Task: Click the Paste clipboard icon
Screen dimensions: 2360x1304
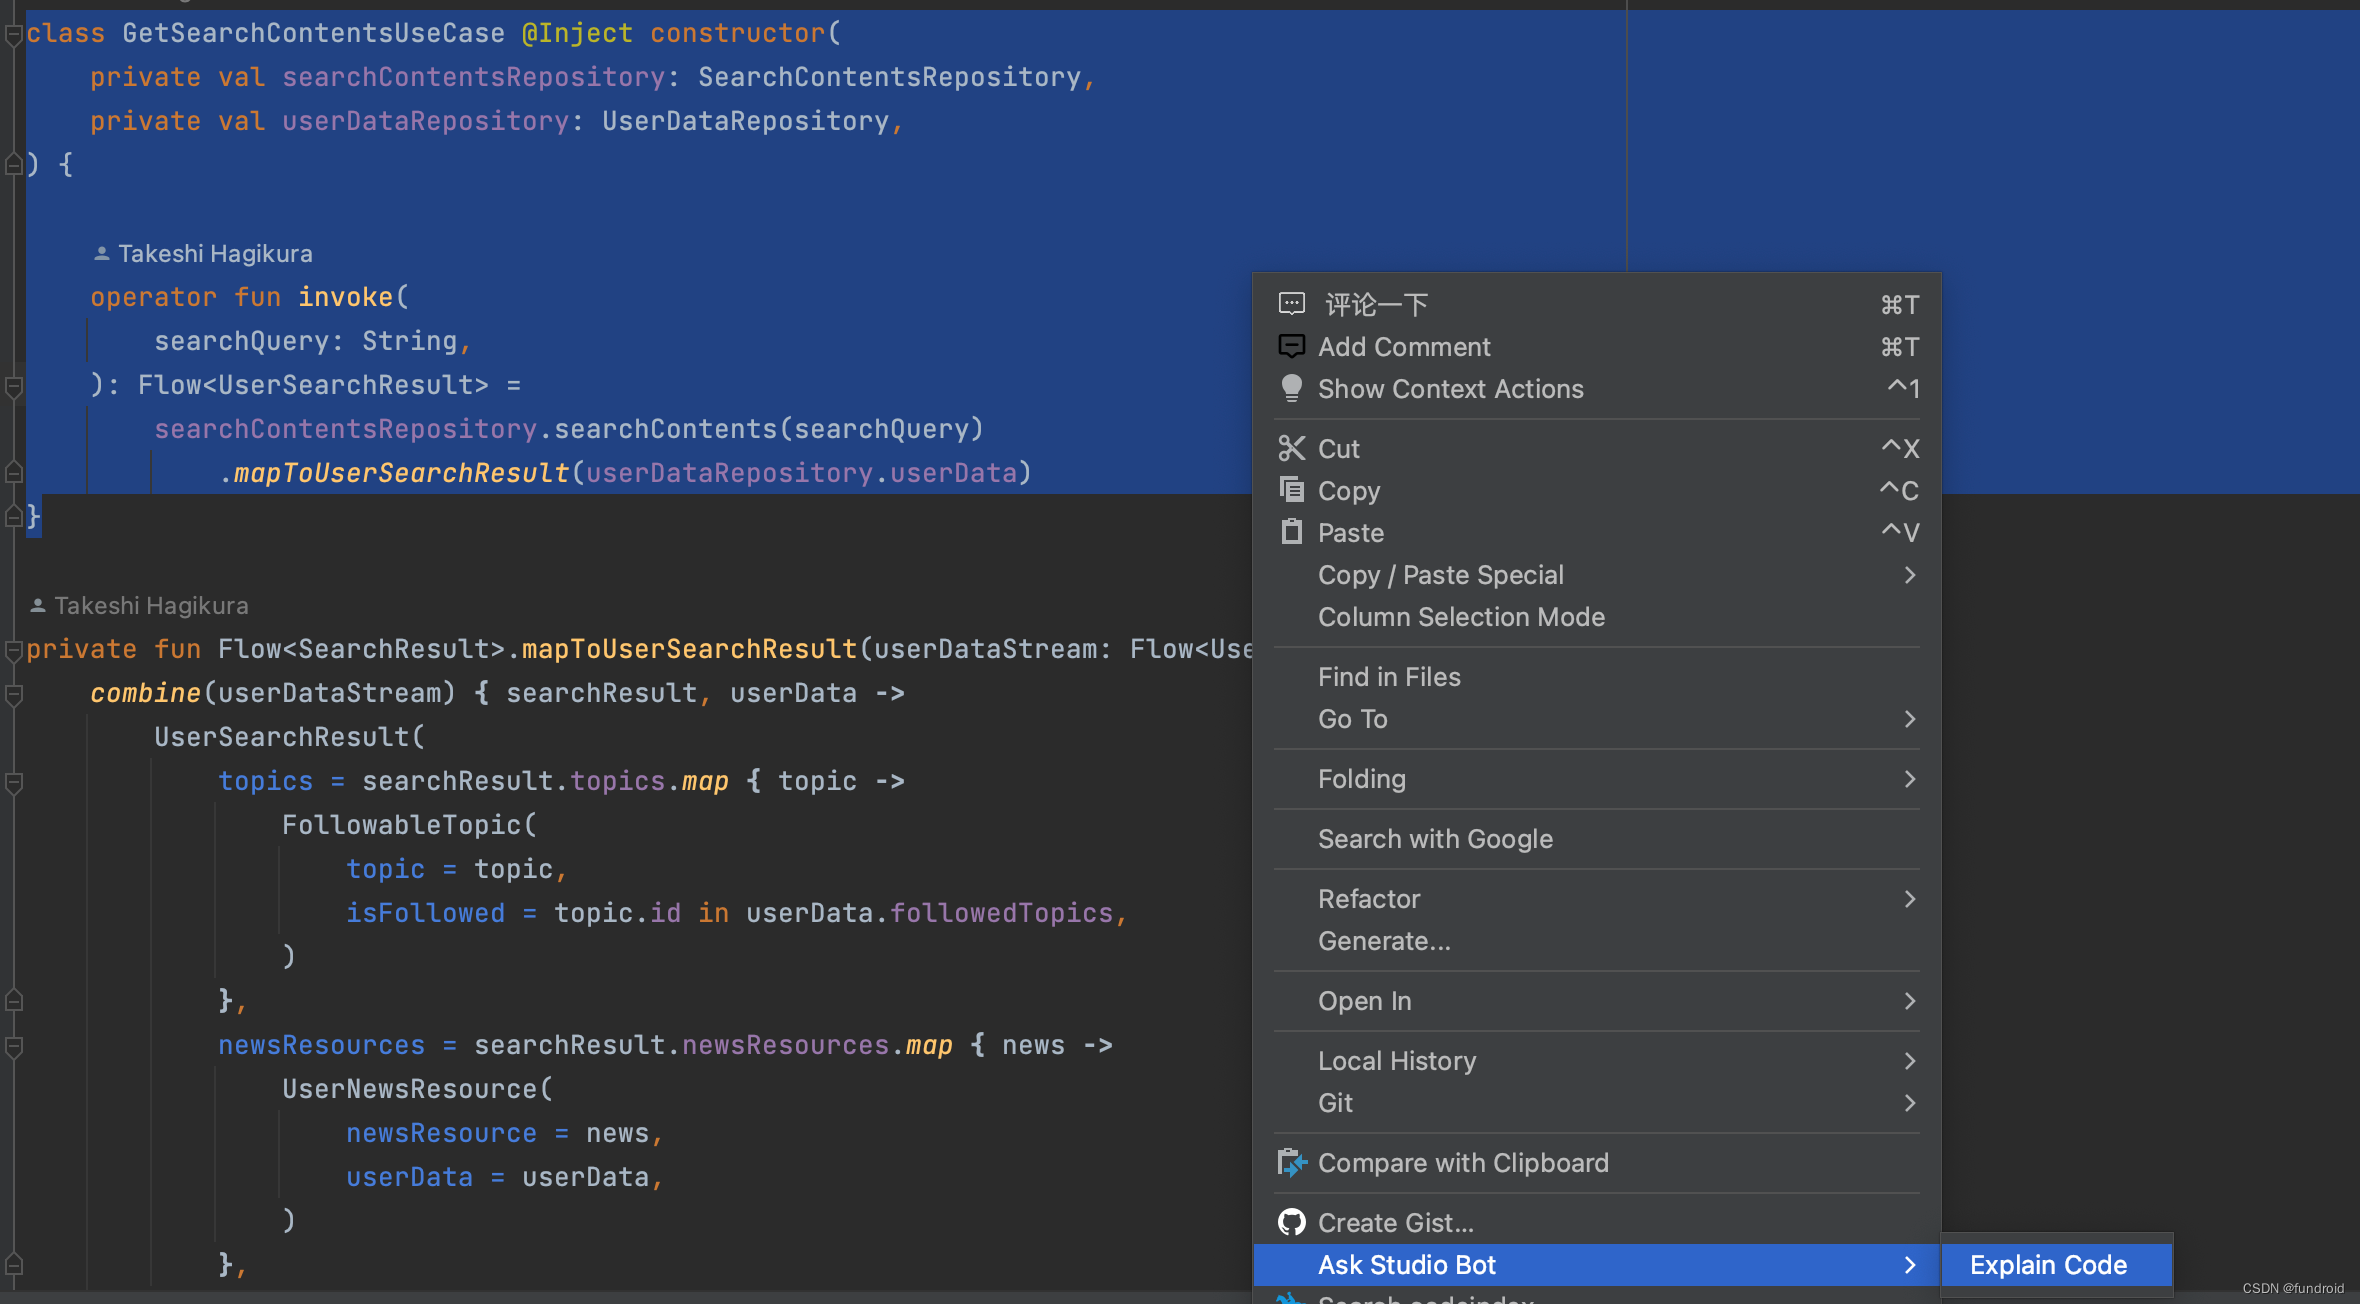Action: (x=1291, y=532)
